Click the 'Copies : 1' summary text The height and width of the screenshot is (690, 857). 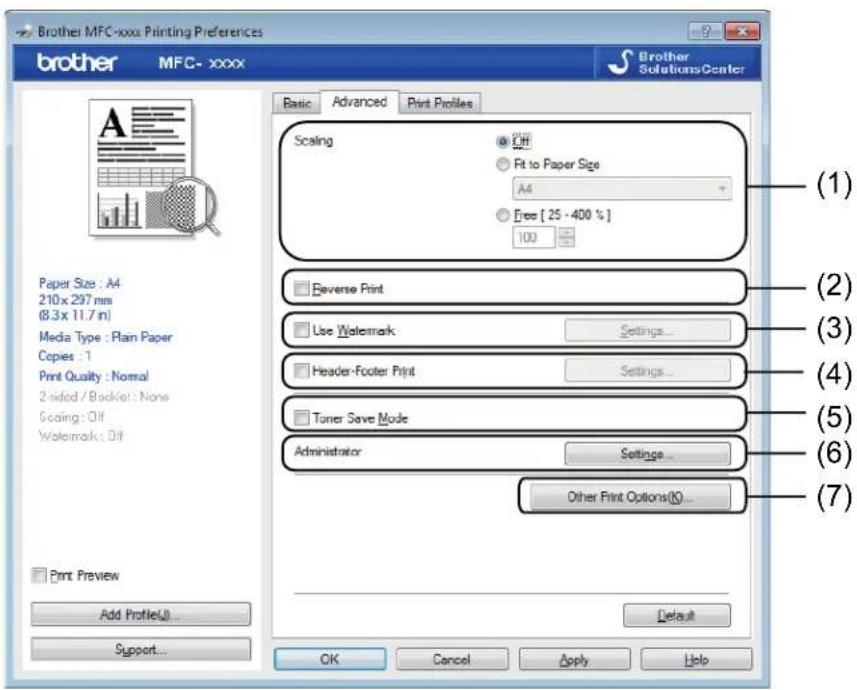point(64,356)
